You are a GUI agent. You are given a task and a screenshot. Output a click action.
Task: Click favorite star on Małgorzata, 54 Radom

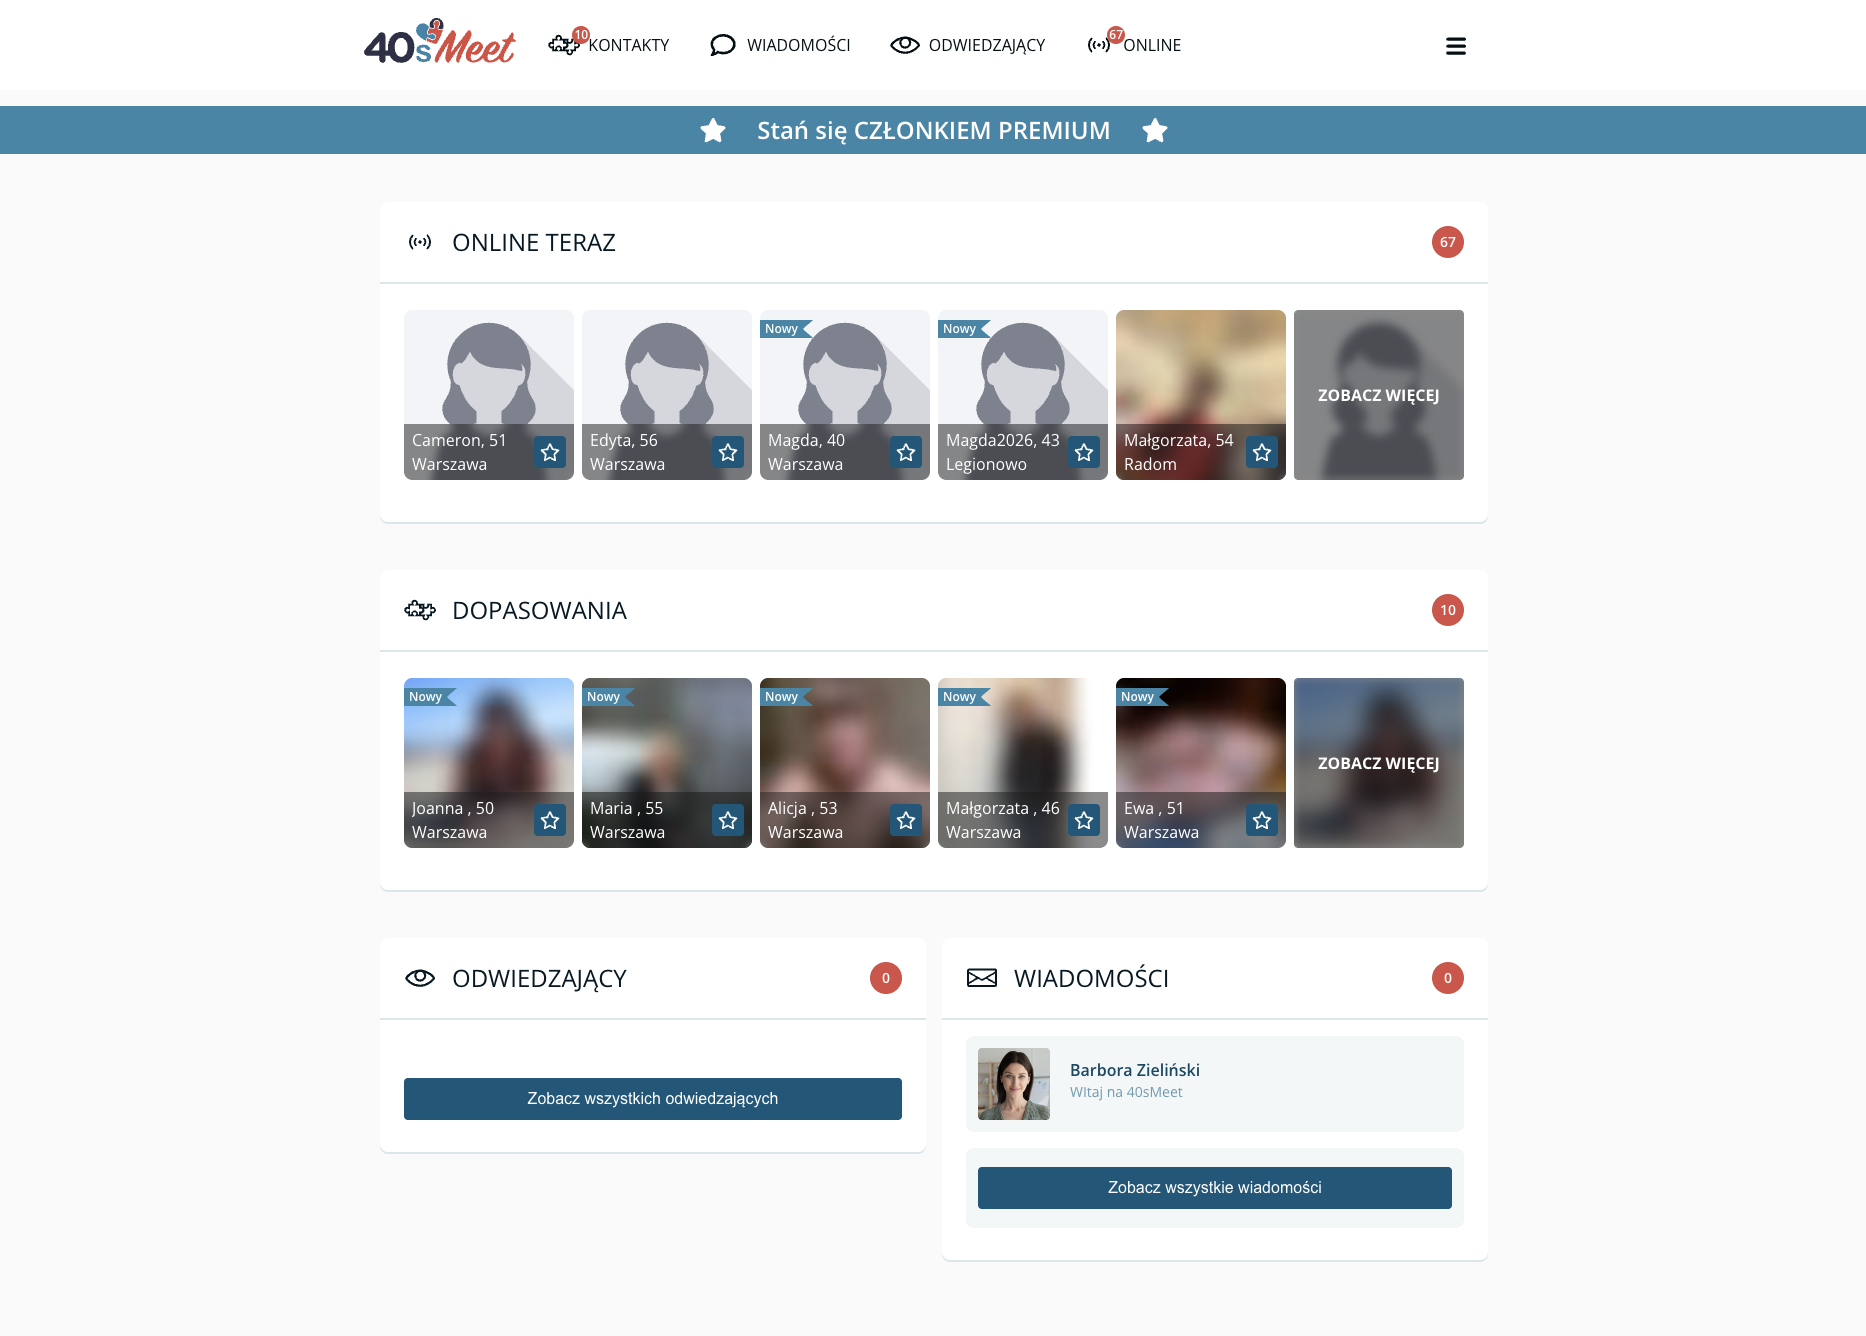1262,452
